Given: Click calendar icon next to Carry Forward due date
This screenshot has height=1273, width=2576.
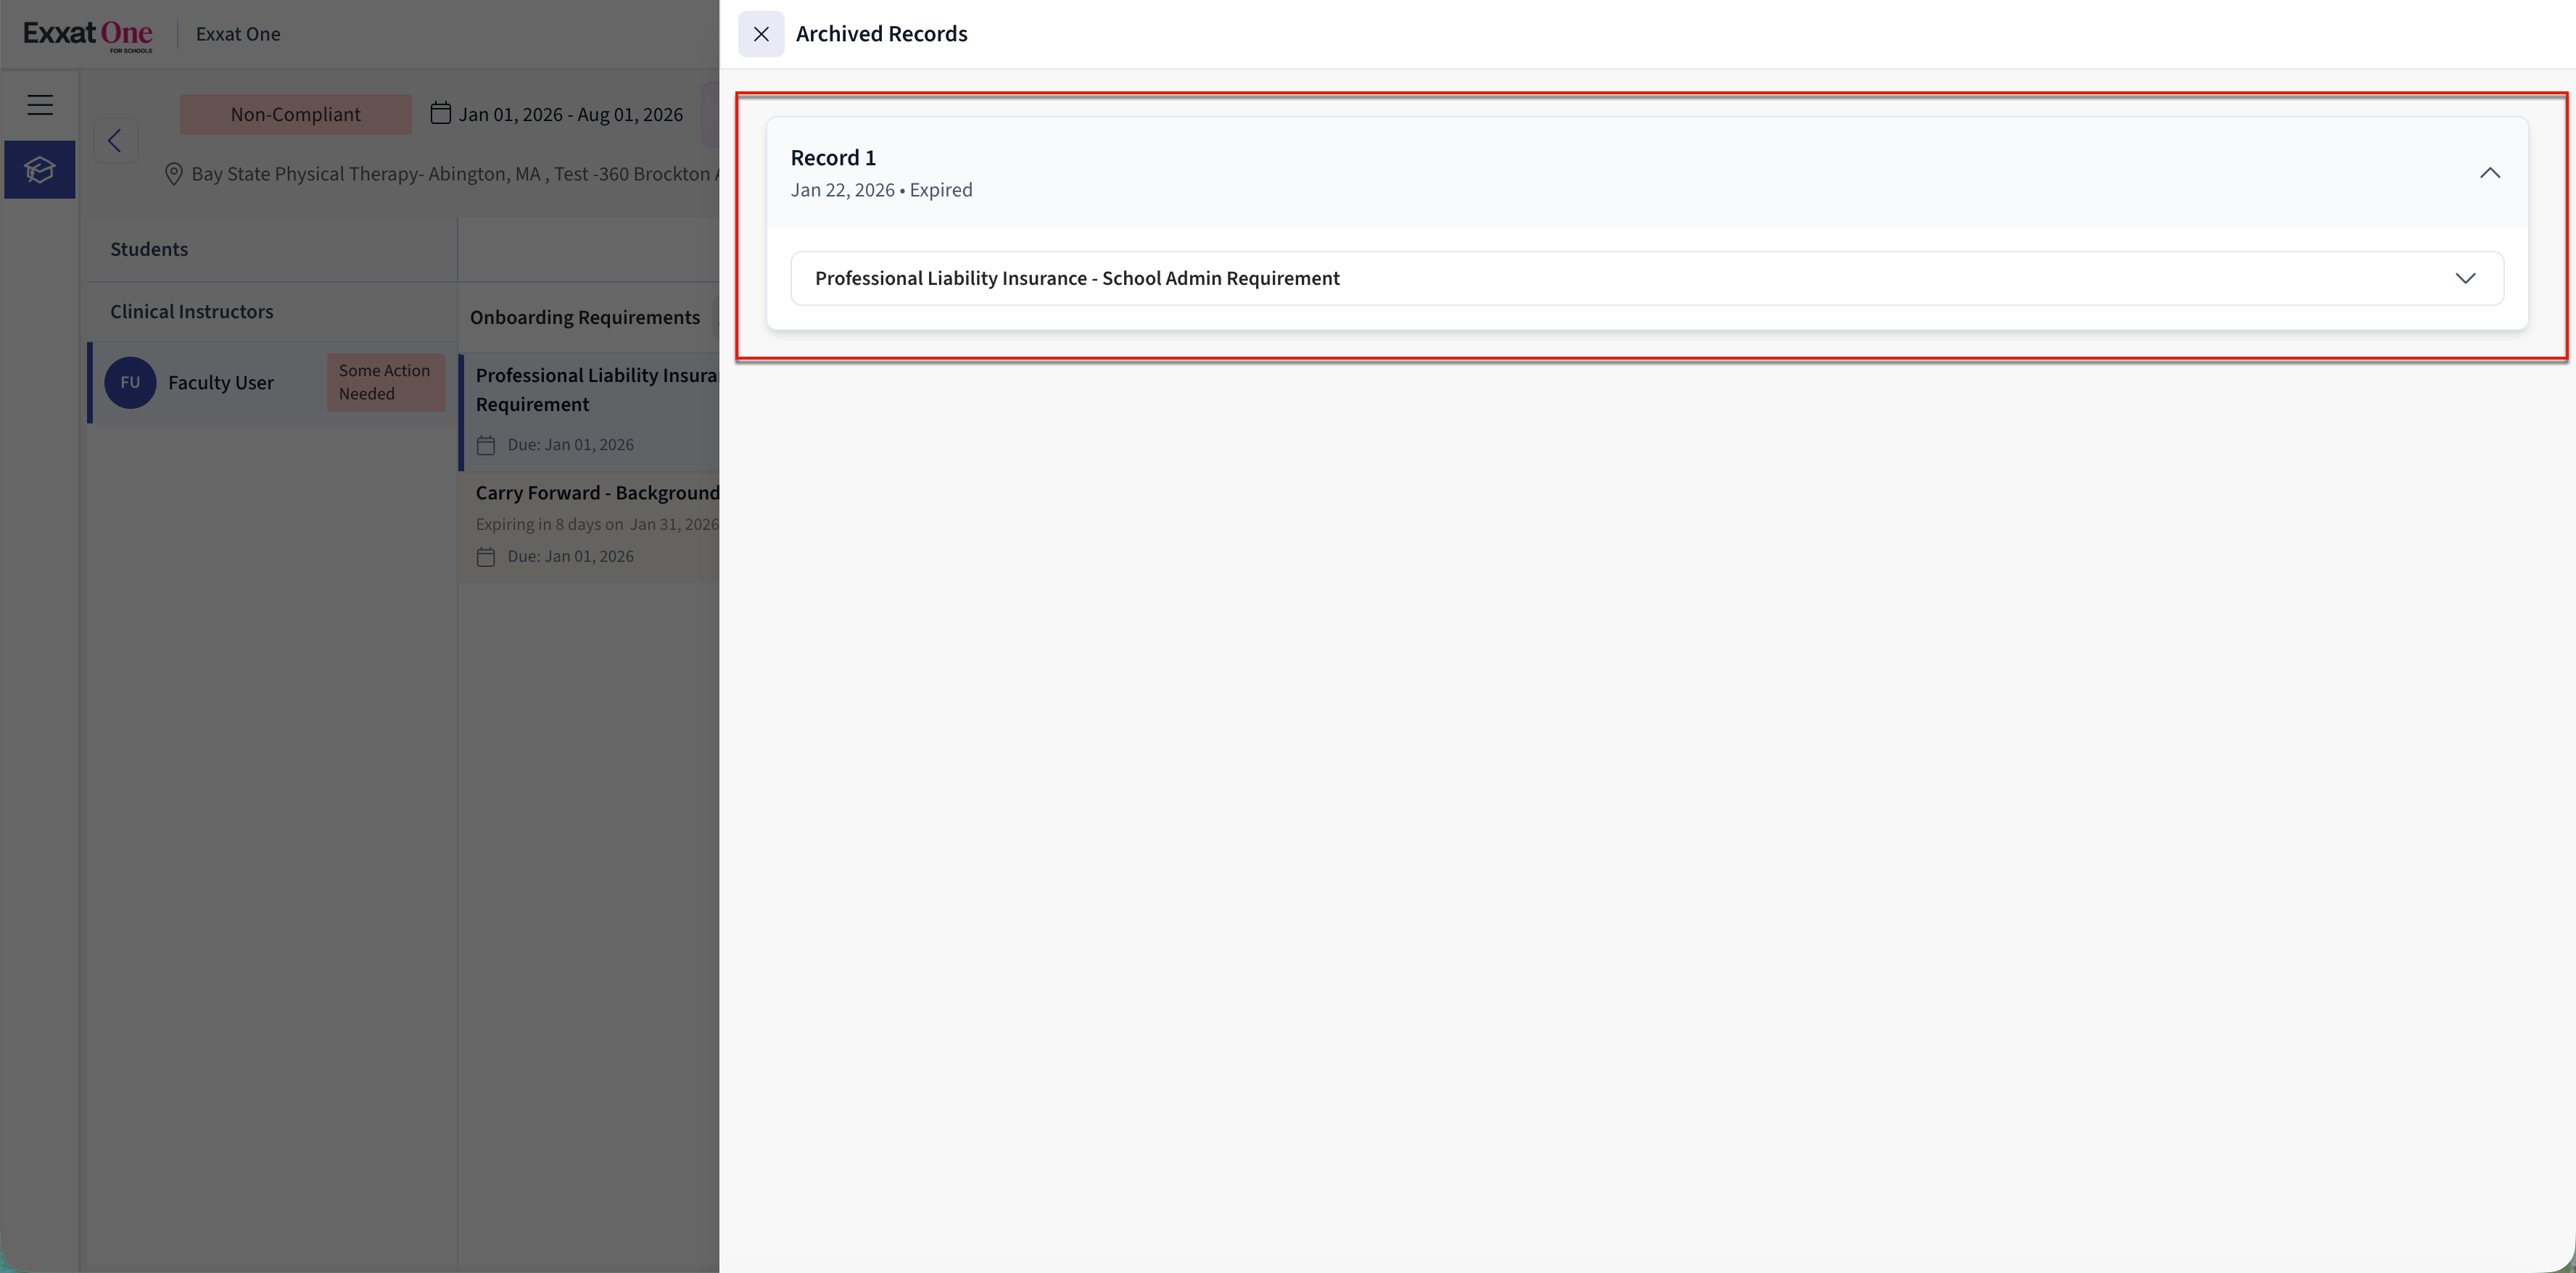Looking at the screenshot, I should (x=486, y=557).
